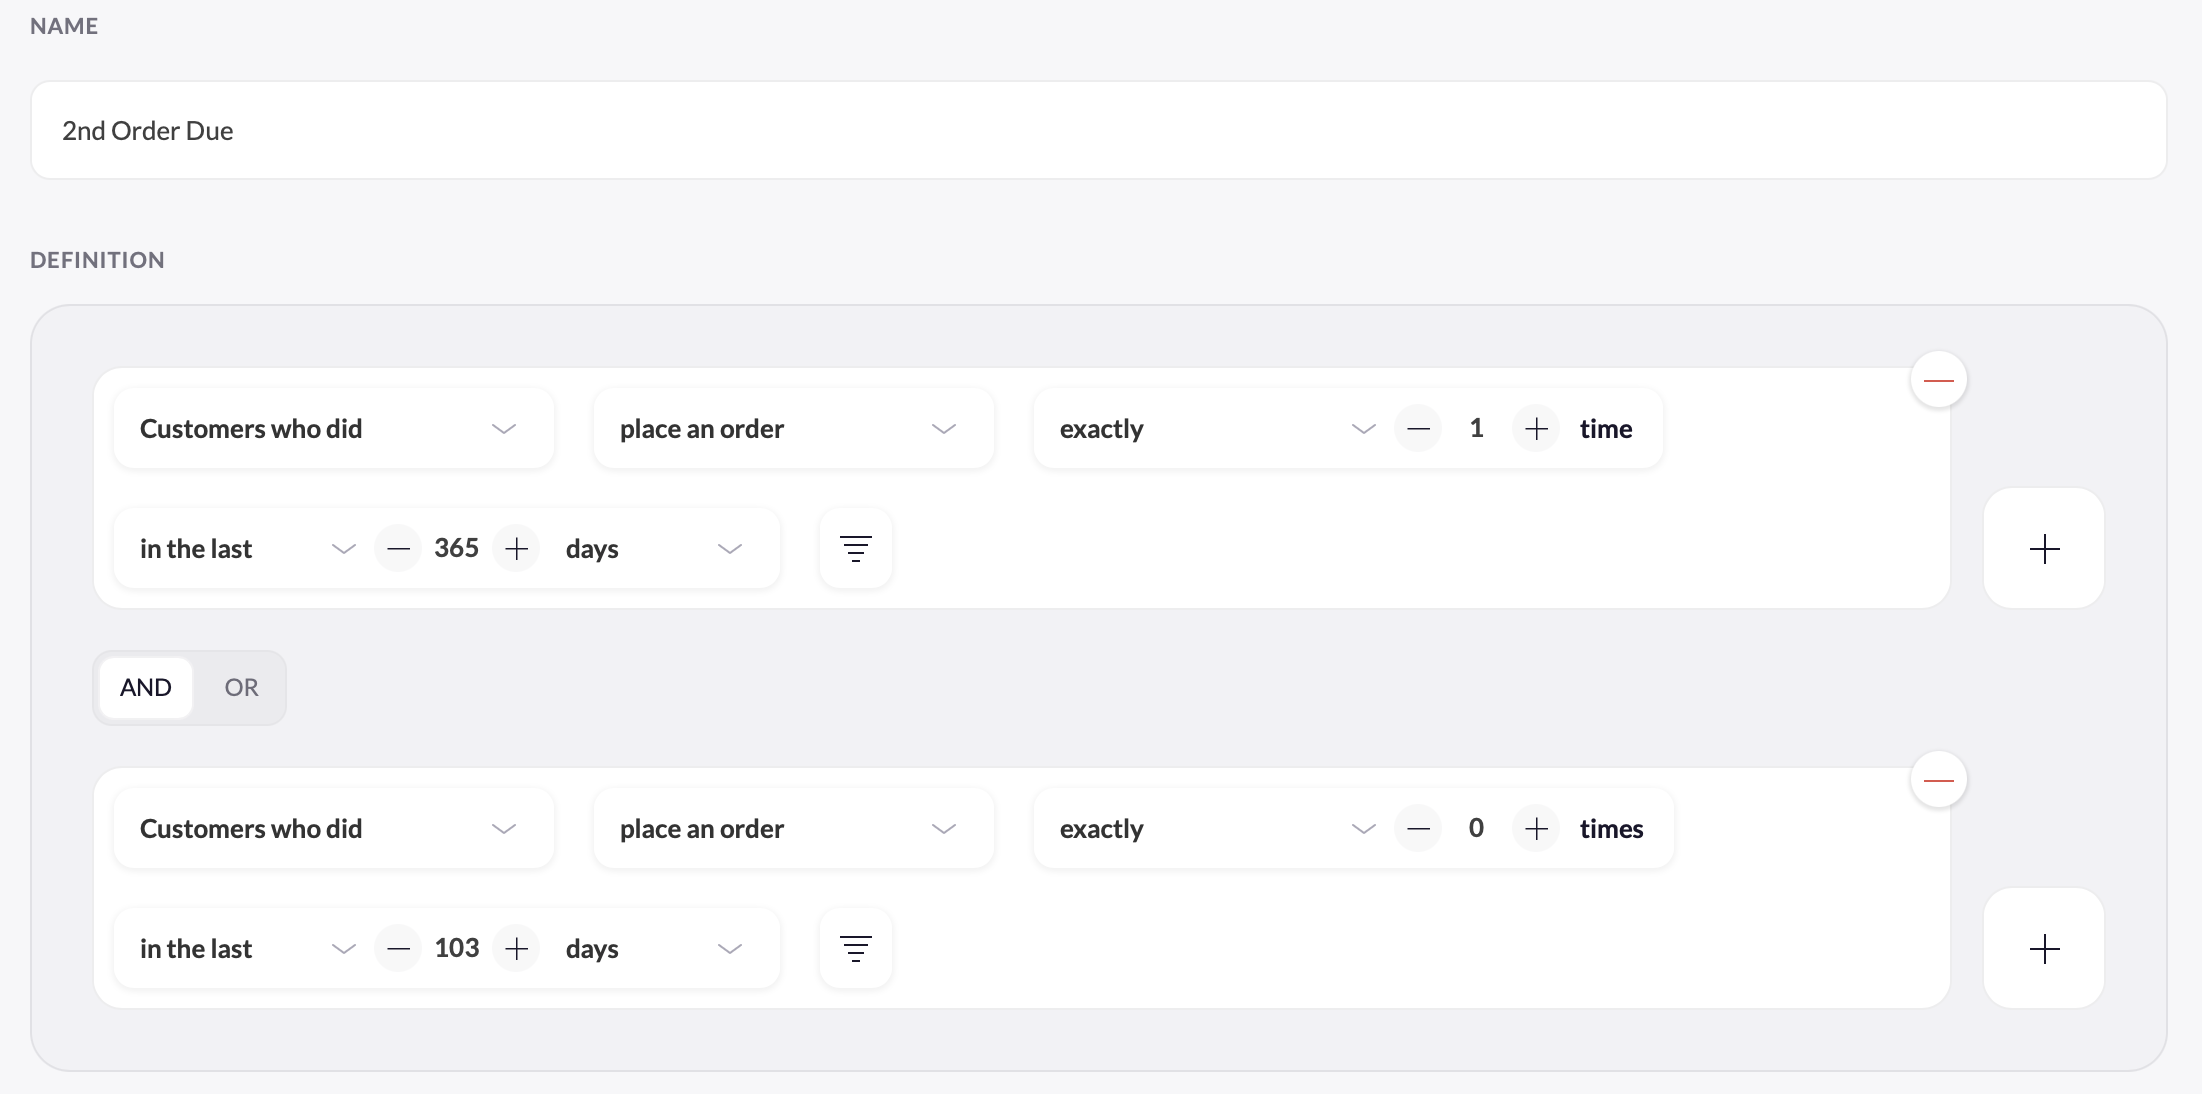Decrement the exactly 0 times counter

click(x=1418, y=828)
